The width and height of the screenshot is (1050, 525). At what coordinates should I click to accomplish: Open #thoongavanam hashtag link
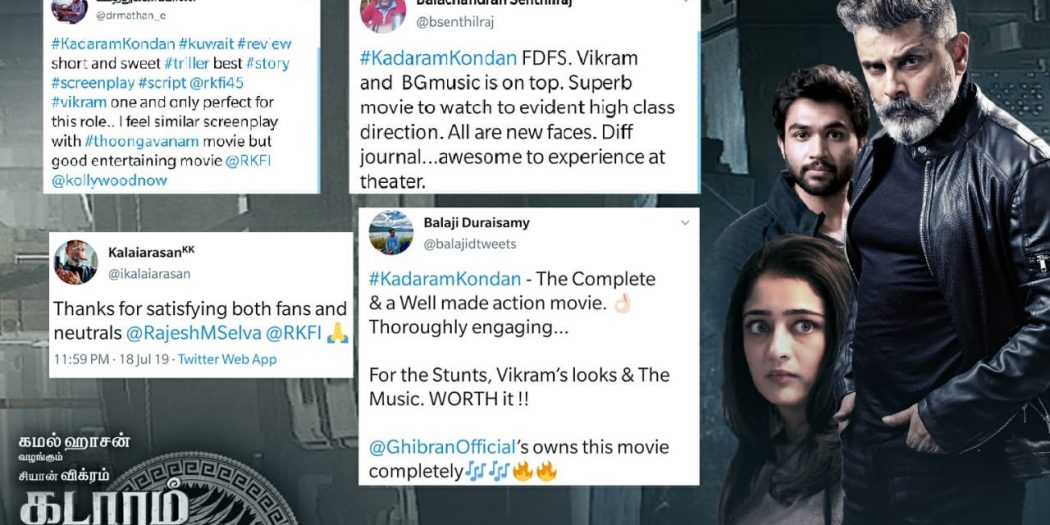130,142
